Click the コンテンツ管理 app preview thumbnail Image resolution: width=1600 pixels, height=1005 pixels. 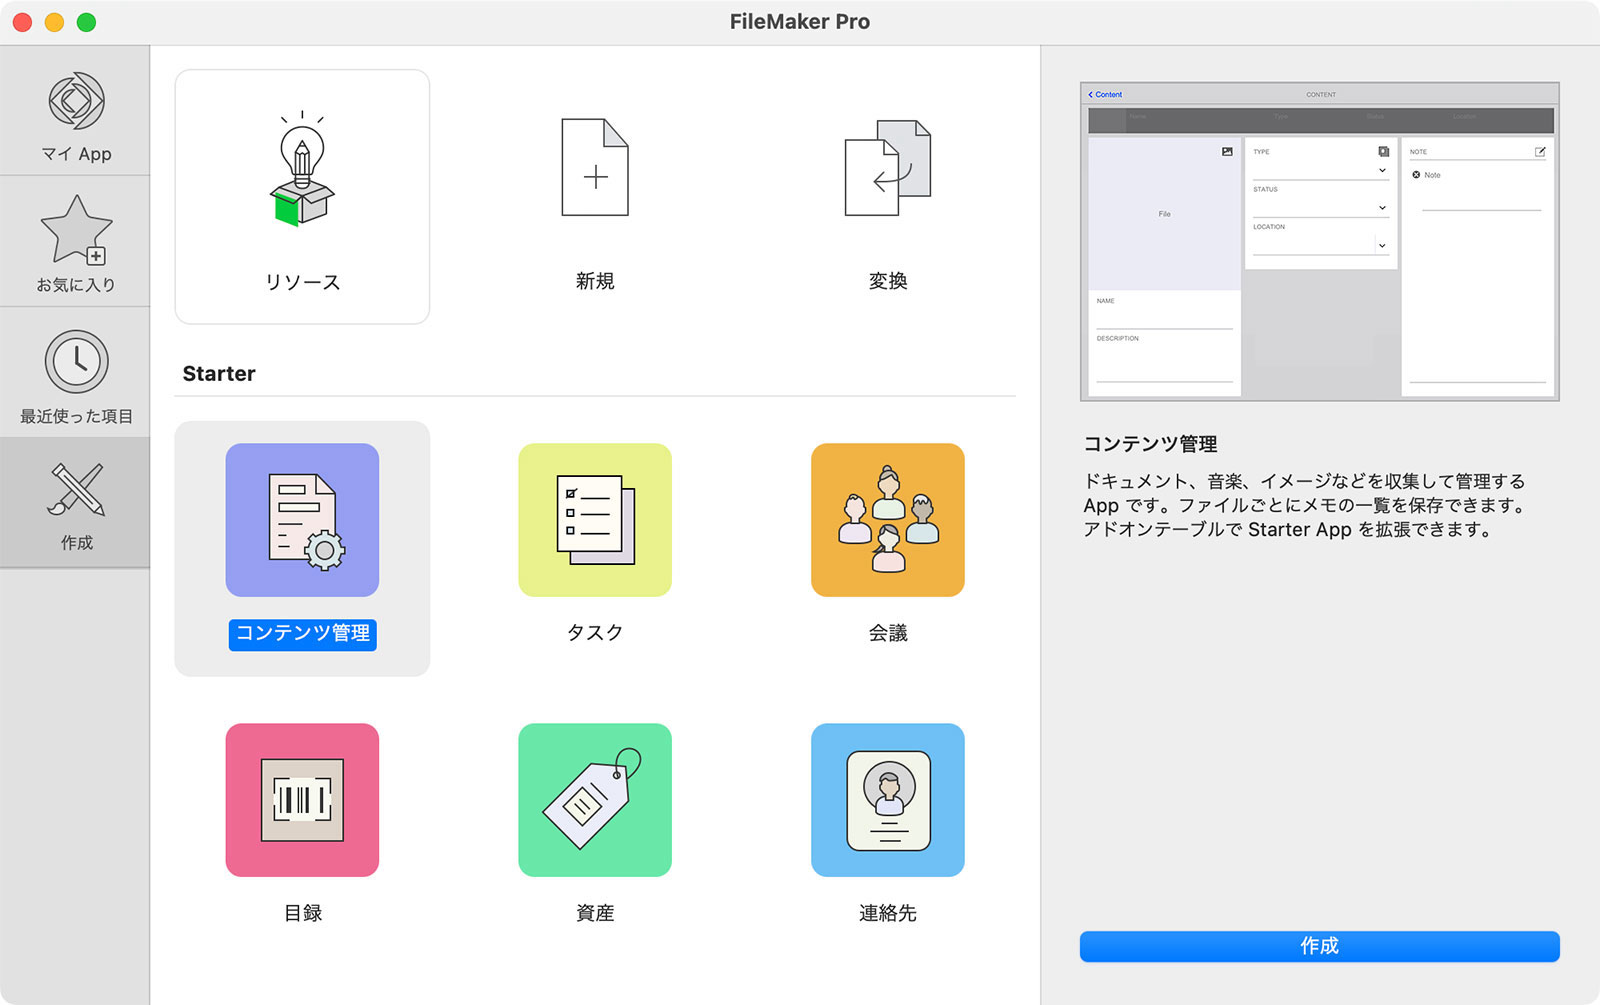click(1318, 240)
